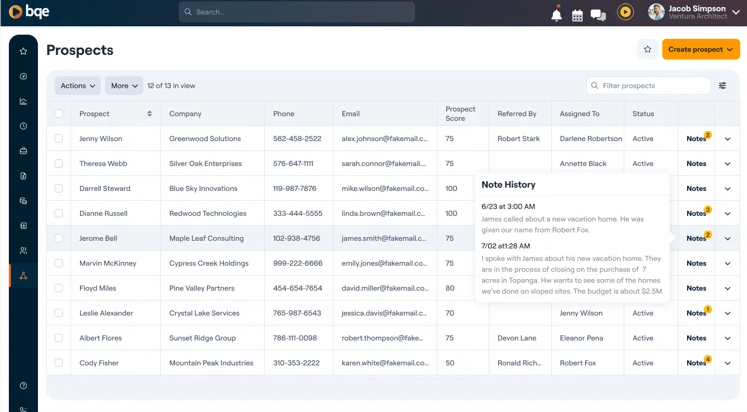747x412 pixels.
Task: Click the Filter prospects input field
Action: [653, 86]
